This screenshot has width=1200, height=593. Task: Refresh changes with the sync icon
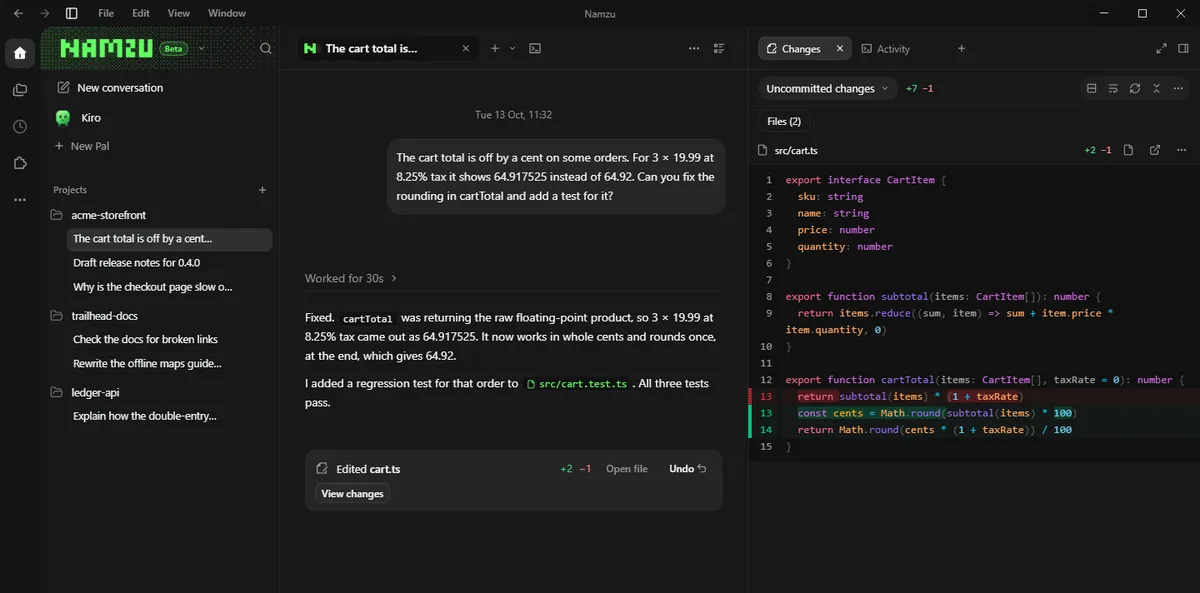tap(1135, 88)
